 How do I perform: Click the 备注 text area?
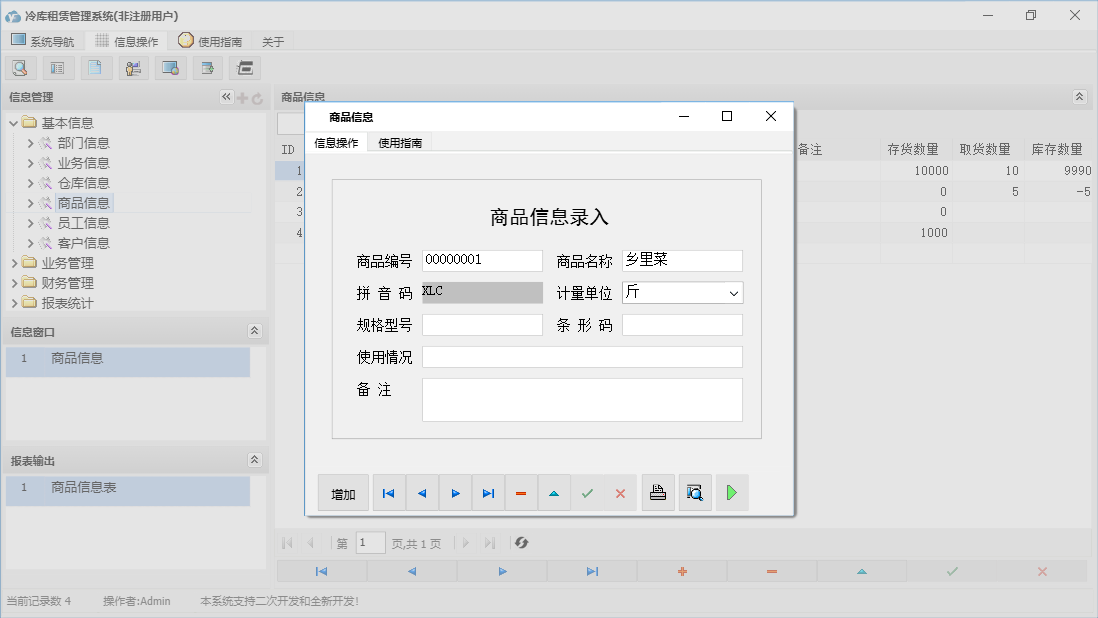click(582, 400)
